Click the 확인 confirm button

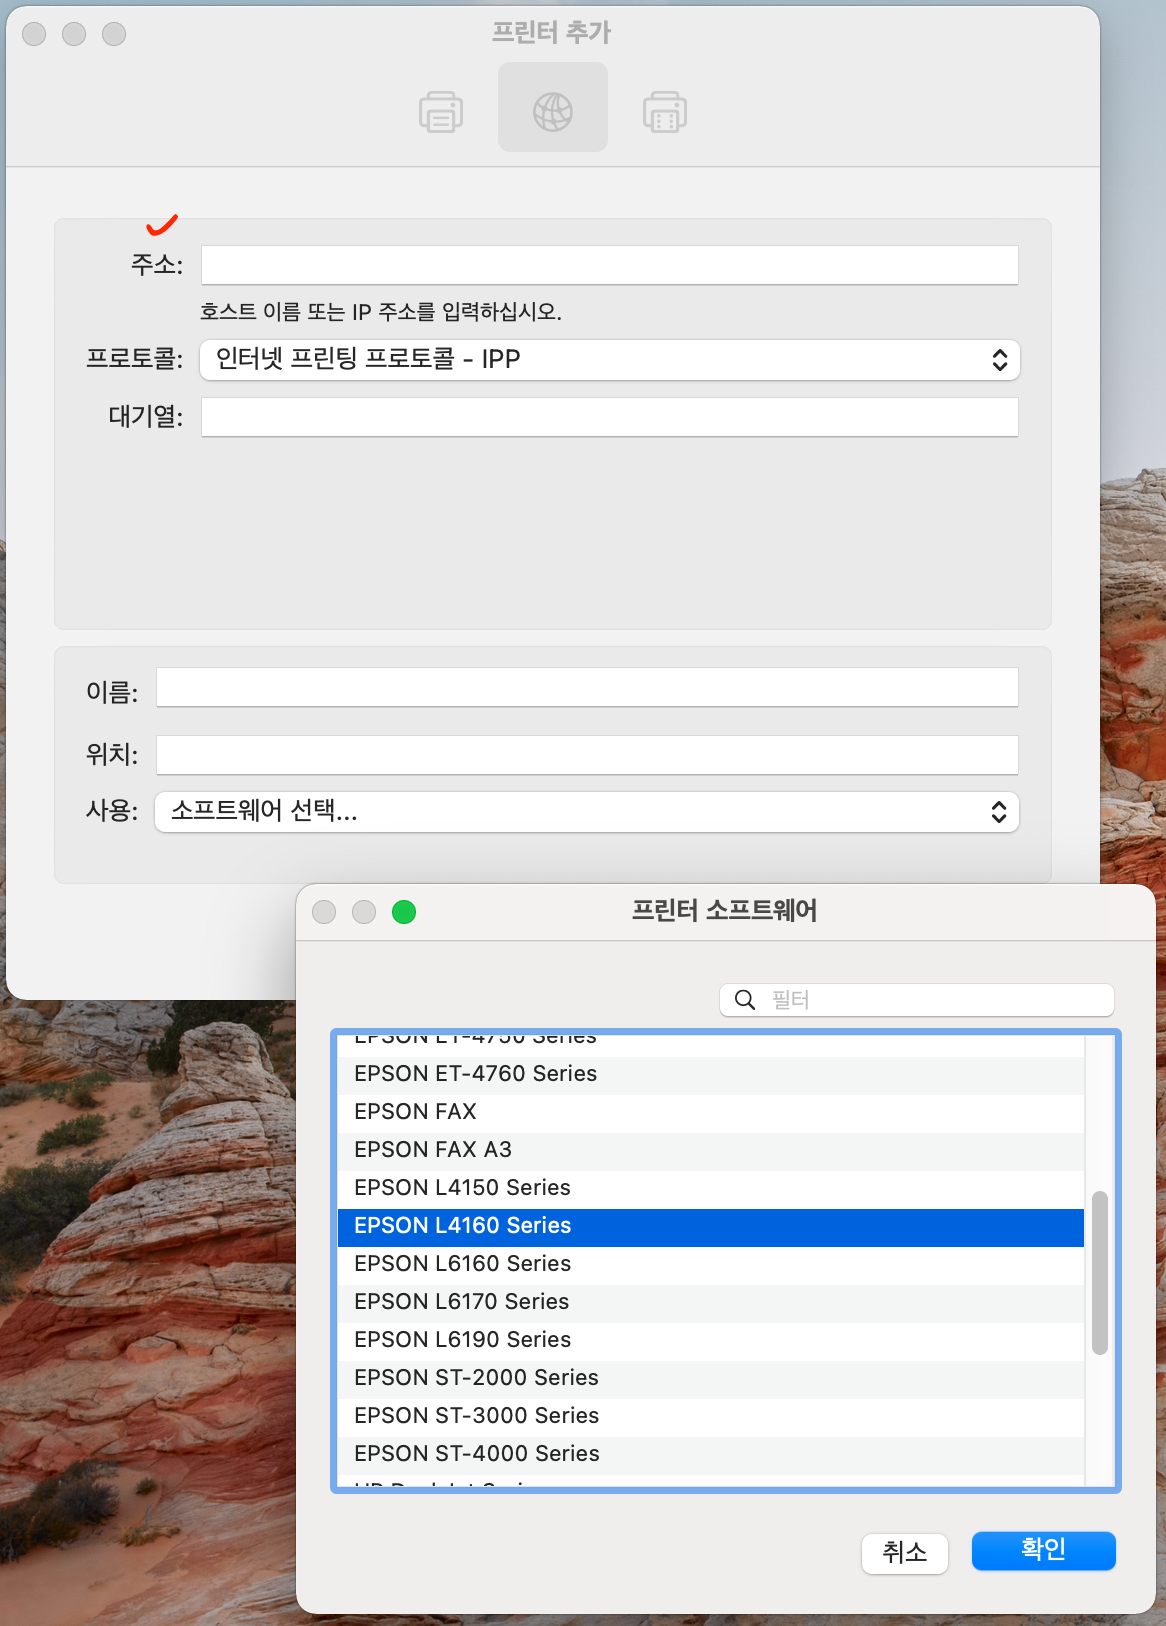pos(1044,1550)
